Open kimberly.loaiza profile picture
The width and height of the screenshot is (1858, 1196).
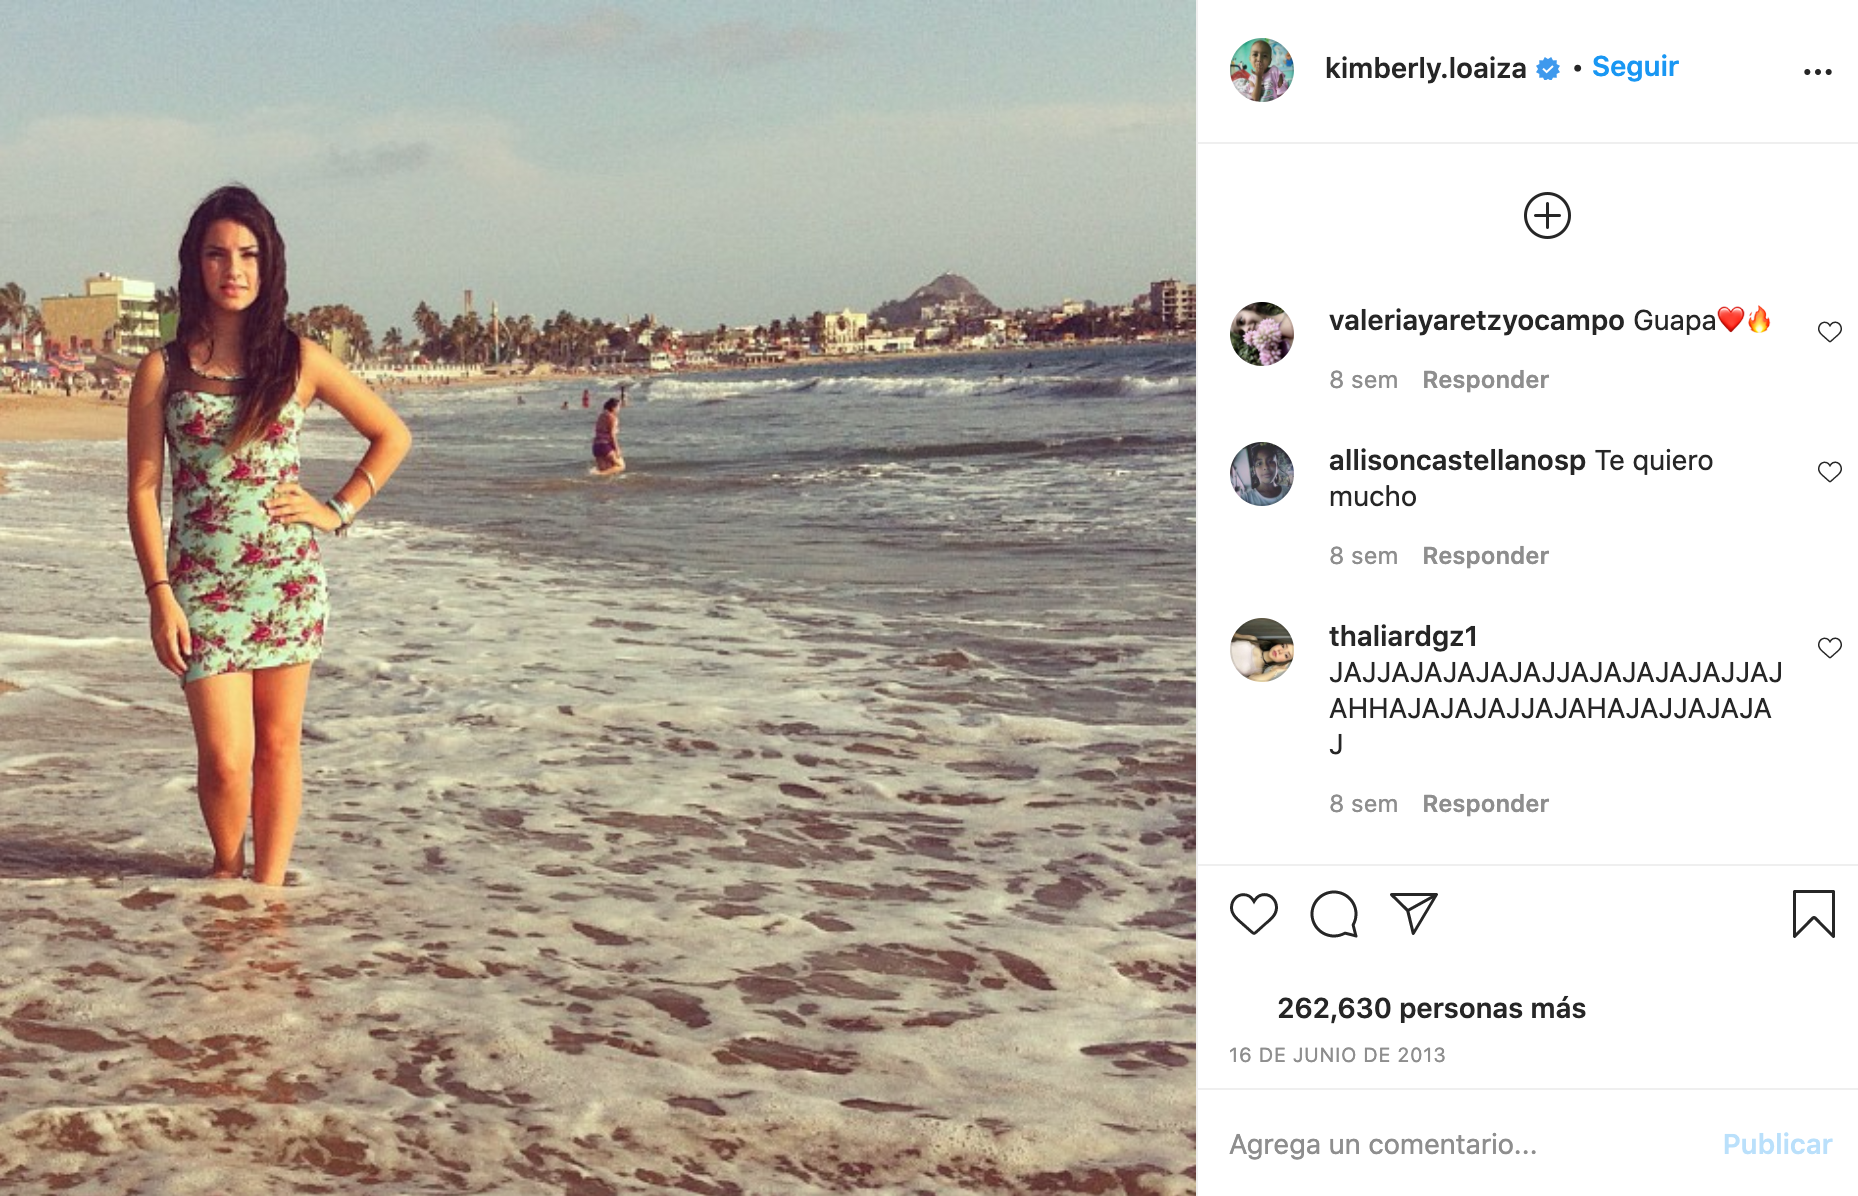click(1261, 70)
